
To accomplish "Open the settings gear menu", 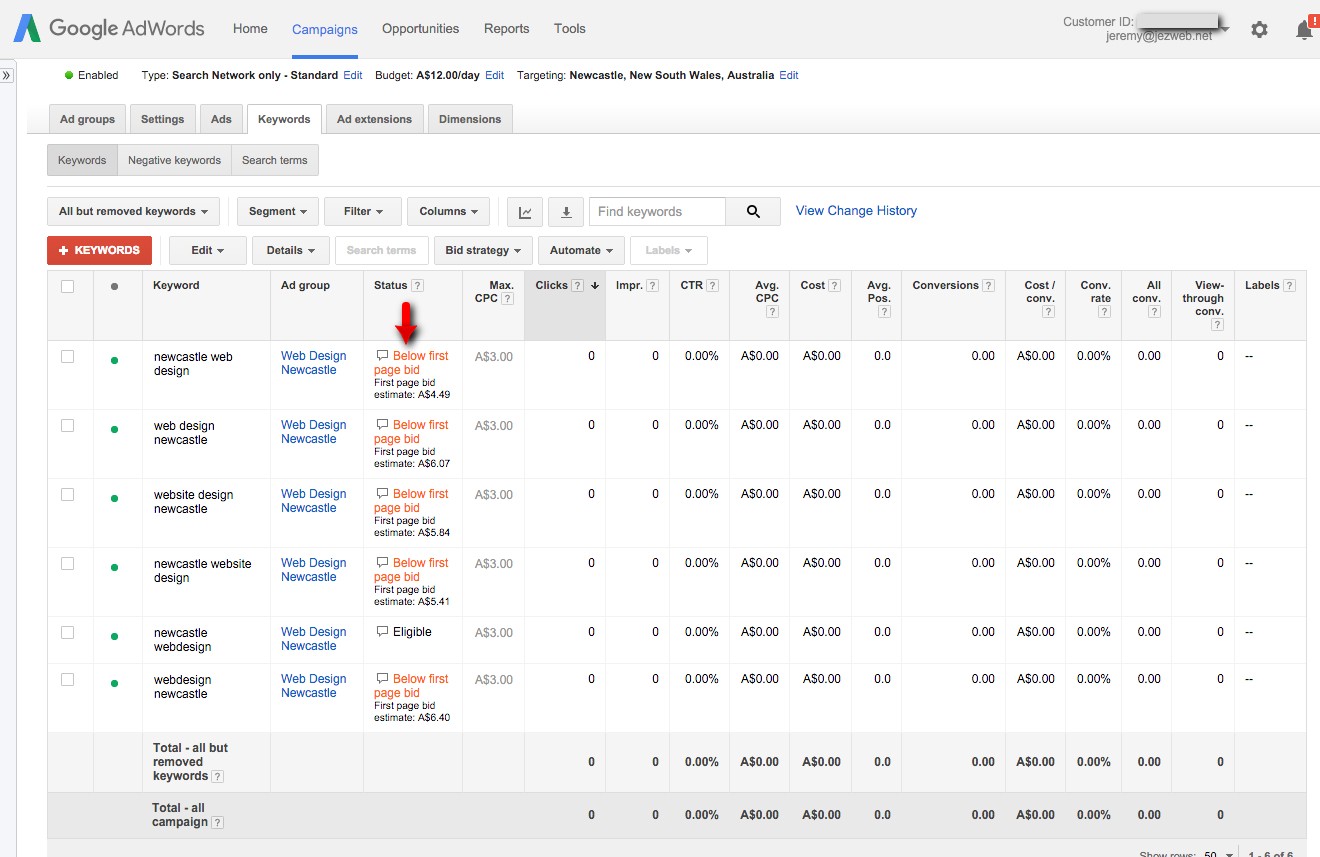I will 1259,30.
